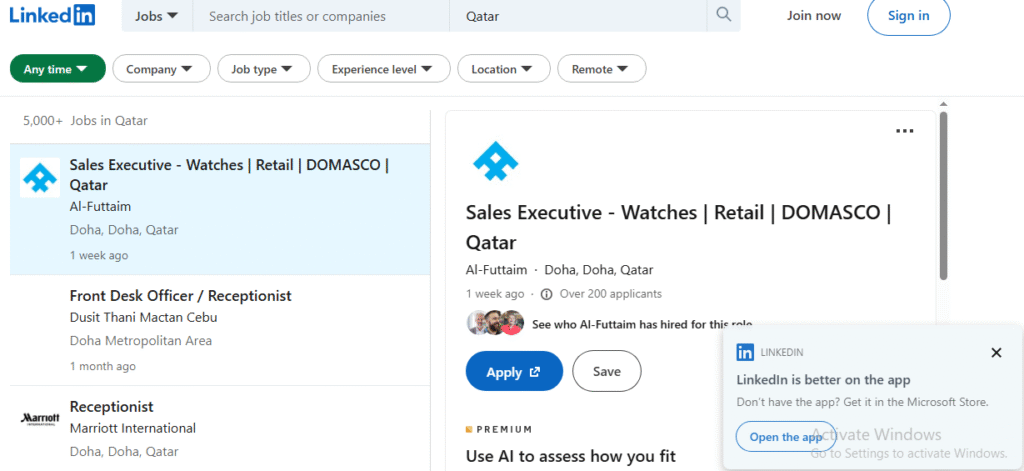Click Al-Futtaim company link in details
This screenshot has height=471, width=1024.
click(x=496, y=270)
